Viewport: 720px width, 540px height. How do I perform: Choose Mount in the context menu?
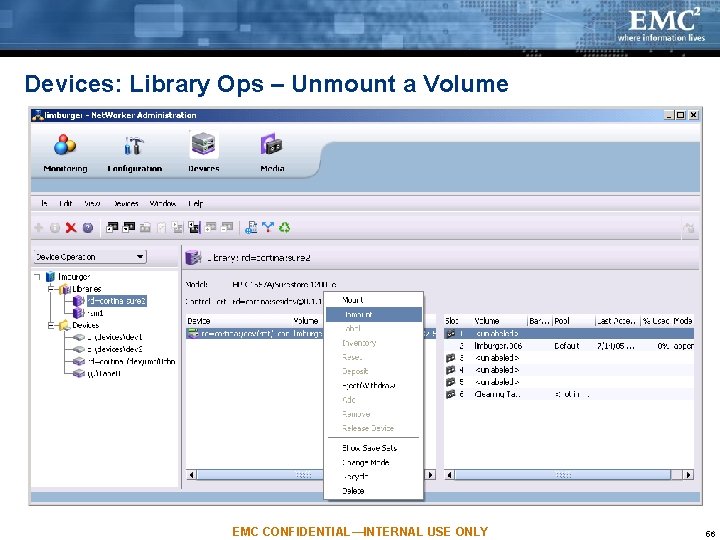point(374,300)
